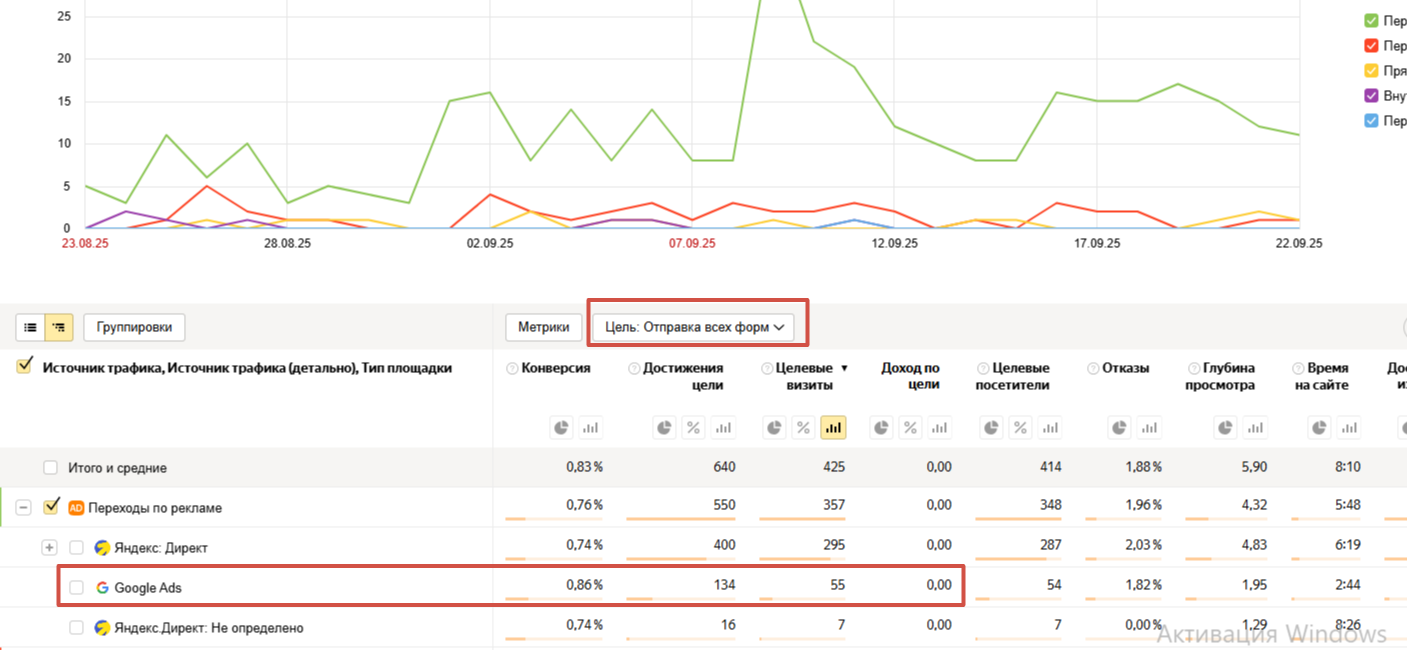Sort table by Конверсия header
This screenshot has height=650, width=1407.
[x=556, y=368]
